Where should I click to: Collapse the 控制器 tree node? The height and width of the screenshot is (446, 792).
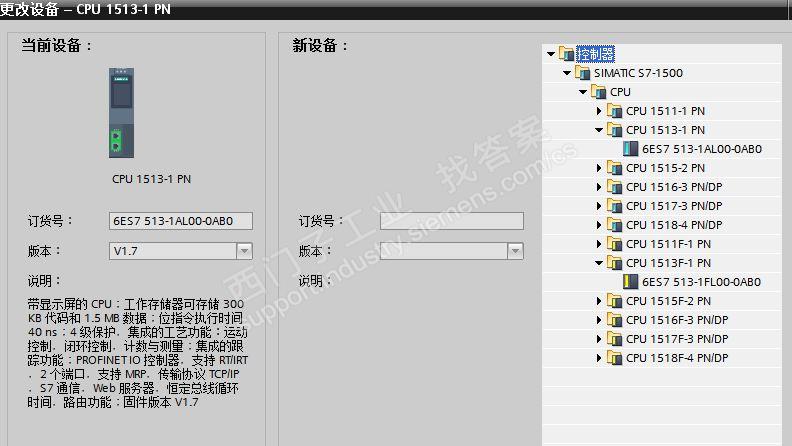551,54
